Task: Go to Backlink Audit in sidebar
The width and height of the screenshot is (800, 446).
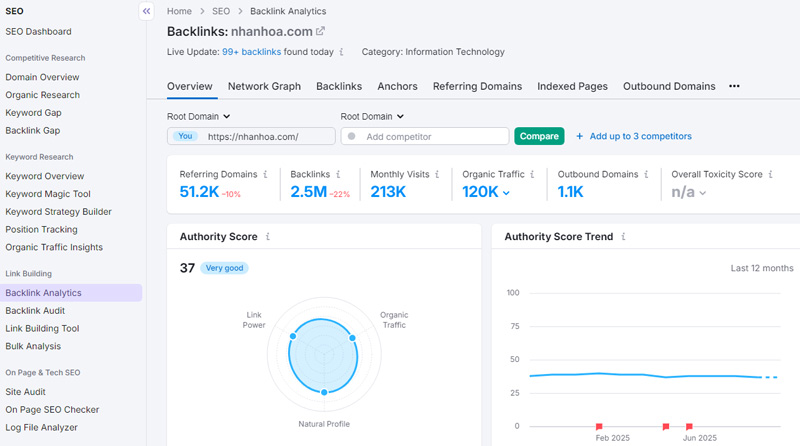Action: click(35, 311)
